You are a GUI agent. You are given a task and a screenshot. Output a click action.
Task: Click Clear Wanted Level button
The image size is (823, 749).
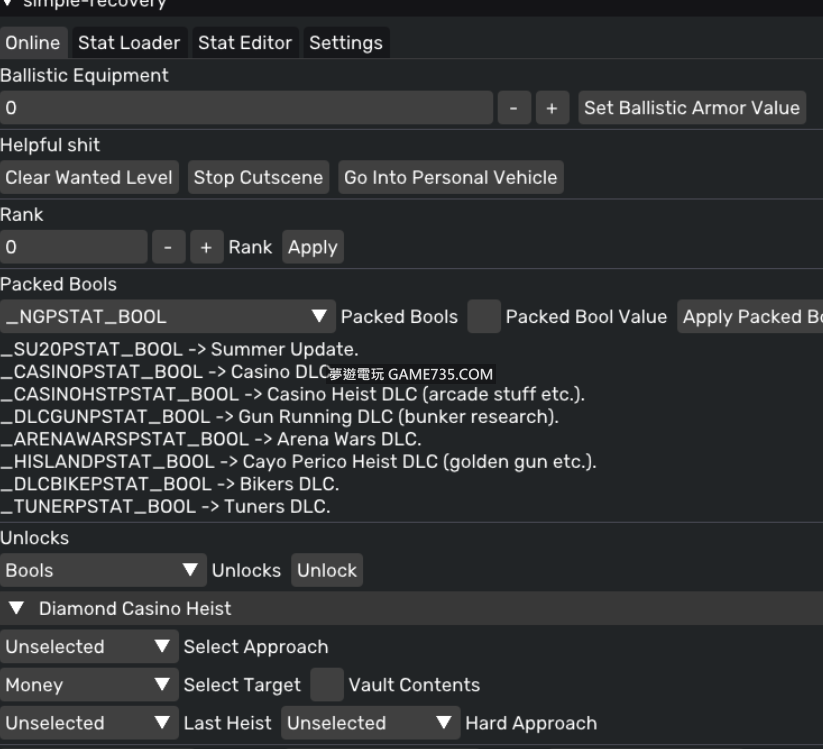(x=90, y=178)
